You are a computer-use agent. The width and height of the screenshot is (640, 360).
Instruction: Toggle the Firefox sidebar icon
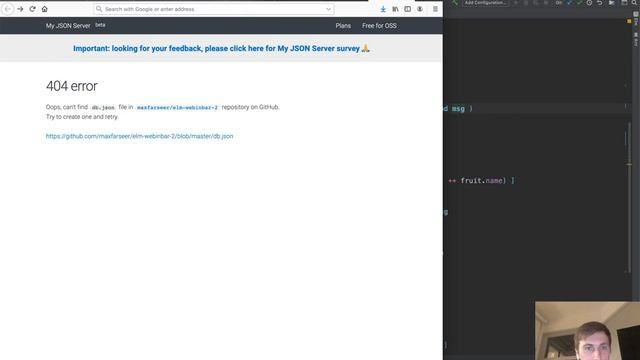point(407,9)
